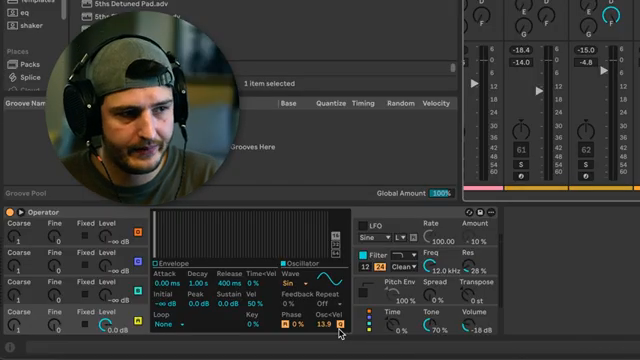Open Operator device options (three dots) menu
Image resolution: width=640 pixels, height=360 pixels.
491,212
